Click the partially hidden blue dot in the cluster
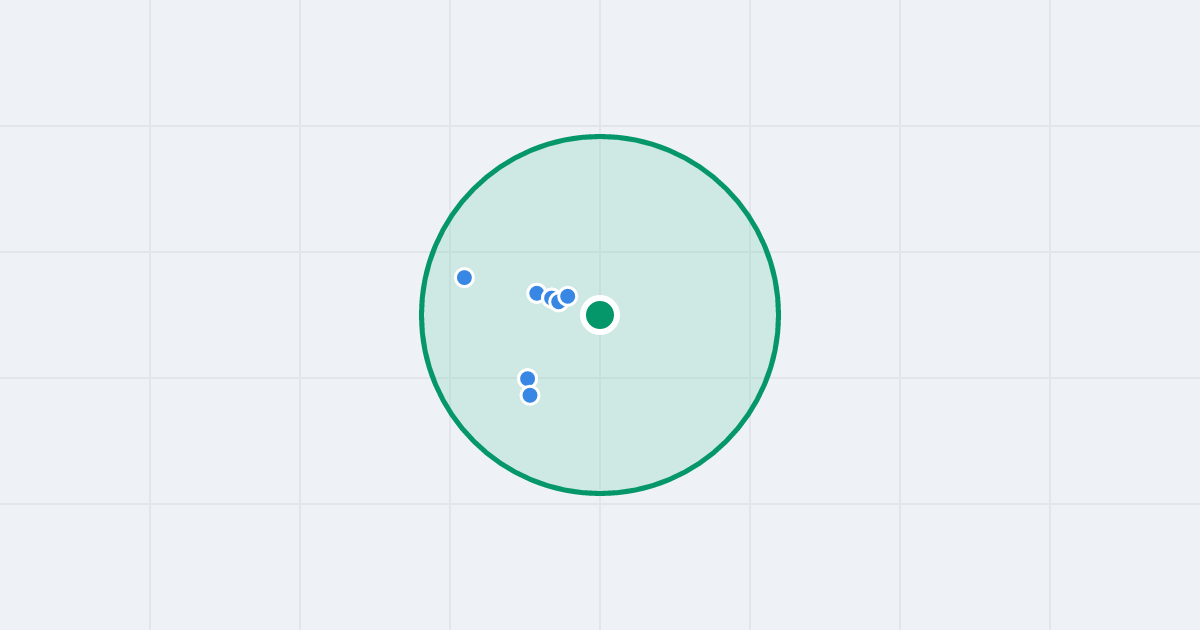1200x630 pixels. pos(550,298)
